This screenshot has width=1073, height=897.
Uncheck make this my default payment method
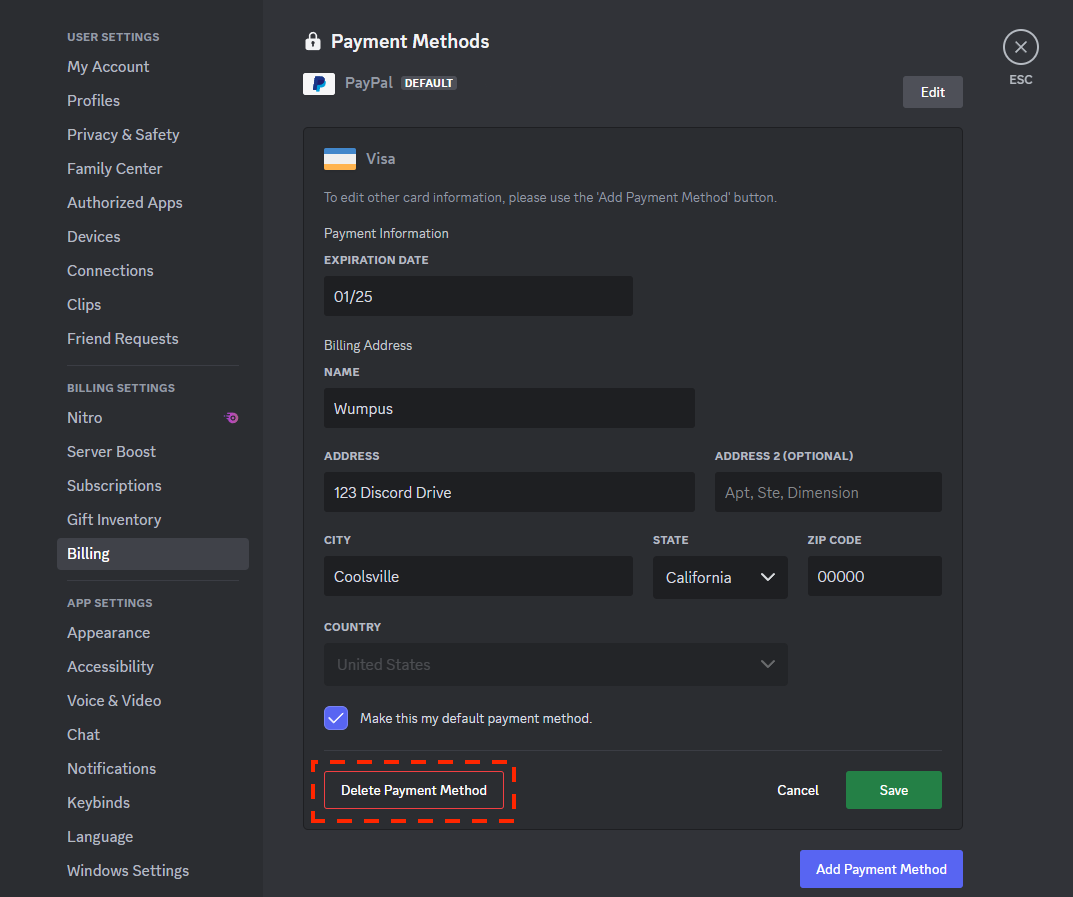335,717
